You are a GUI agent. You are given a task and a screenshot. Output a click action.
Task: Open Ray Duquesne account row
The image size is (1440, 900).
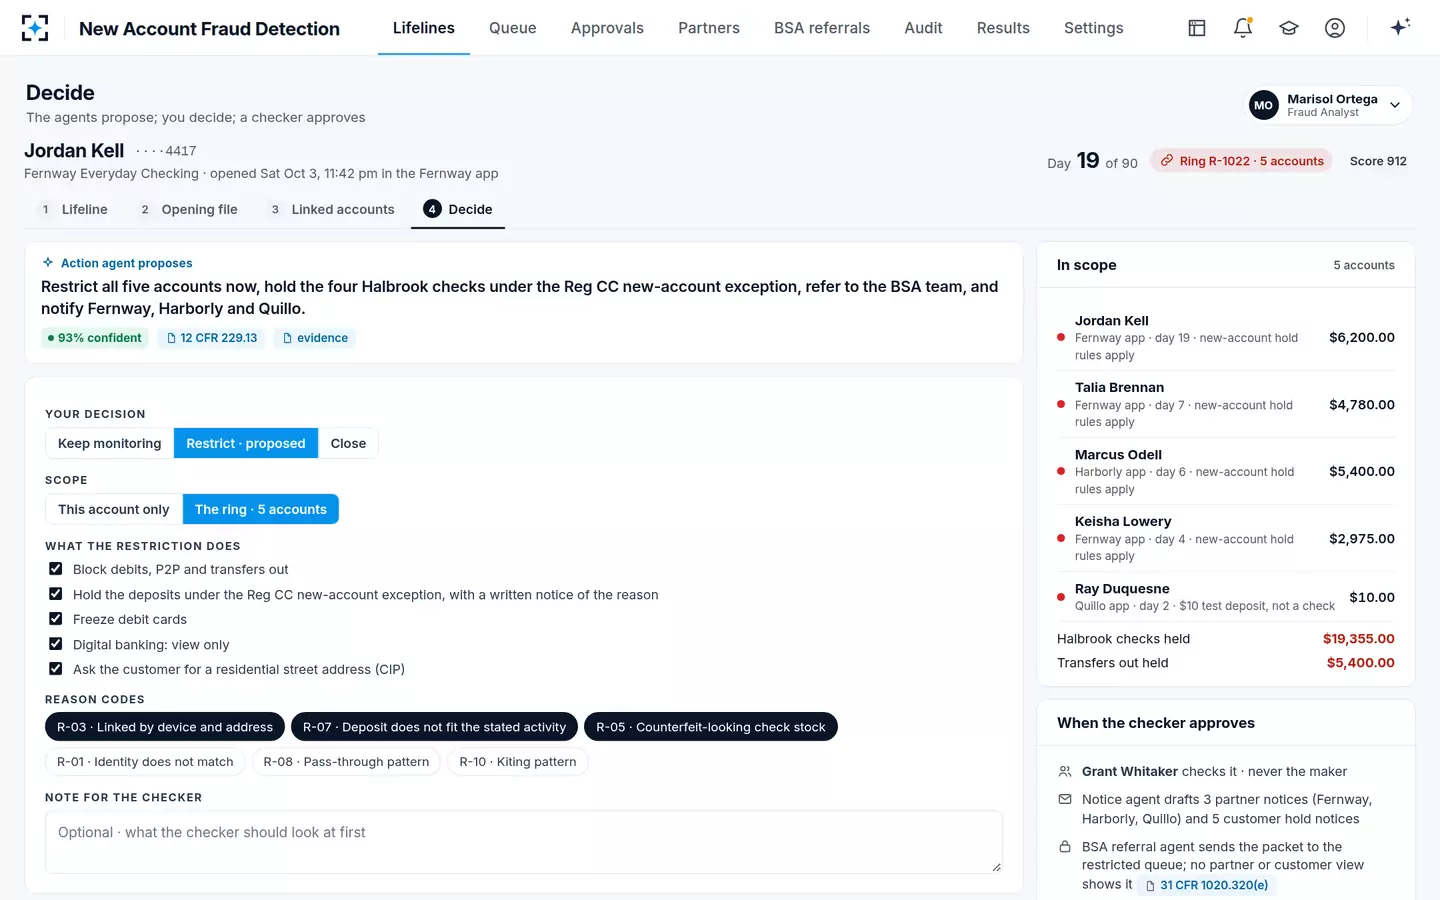[1226, 597]
